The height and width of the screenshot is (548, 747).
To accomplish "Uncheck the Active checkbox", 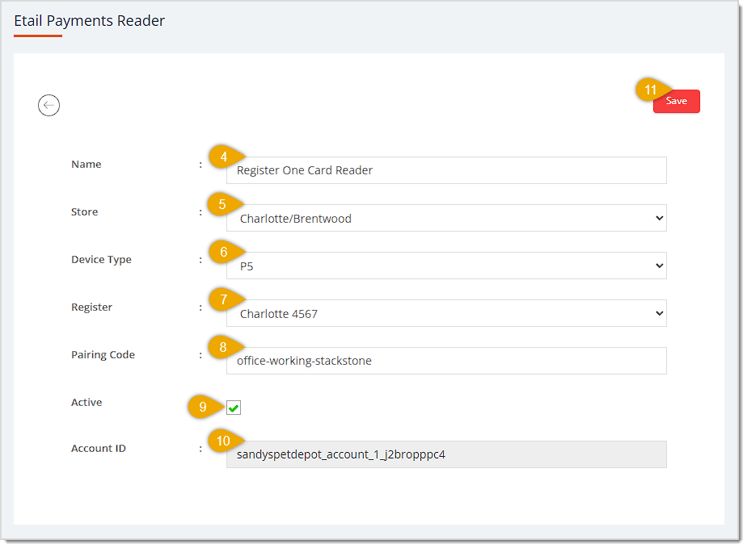I will click(x=233, y=407).
